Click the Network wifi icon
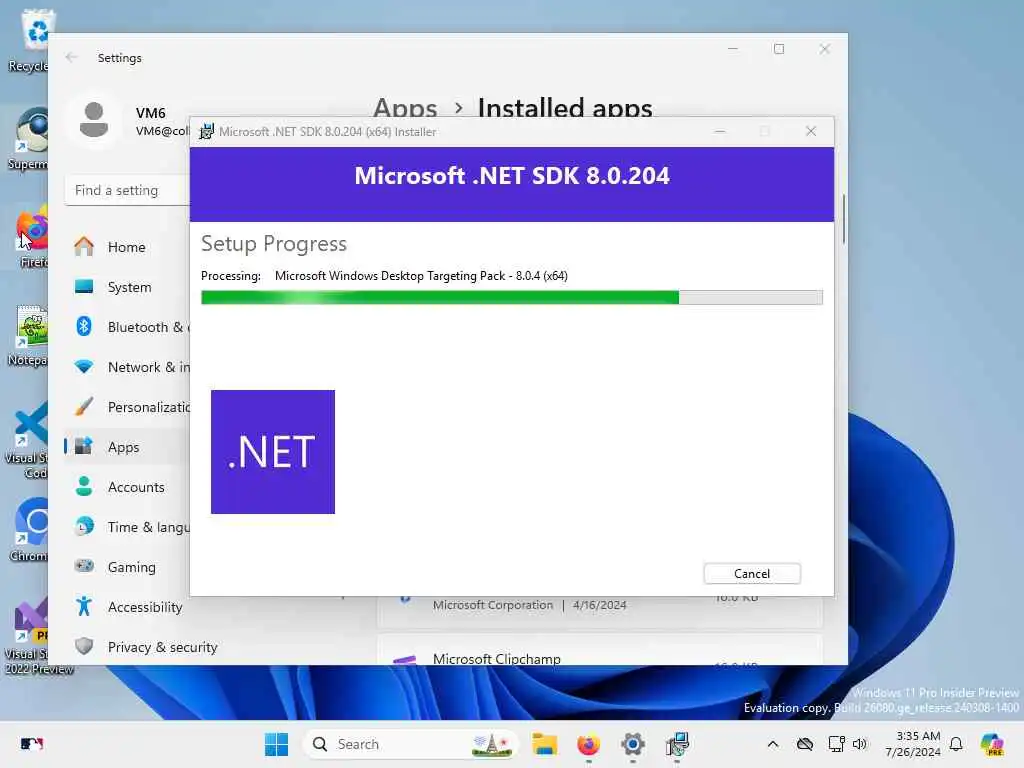Screen dimensions: 1024x768 coord(84,366)
